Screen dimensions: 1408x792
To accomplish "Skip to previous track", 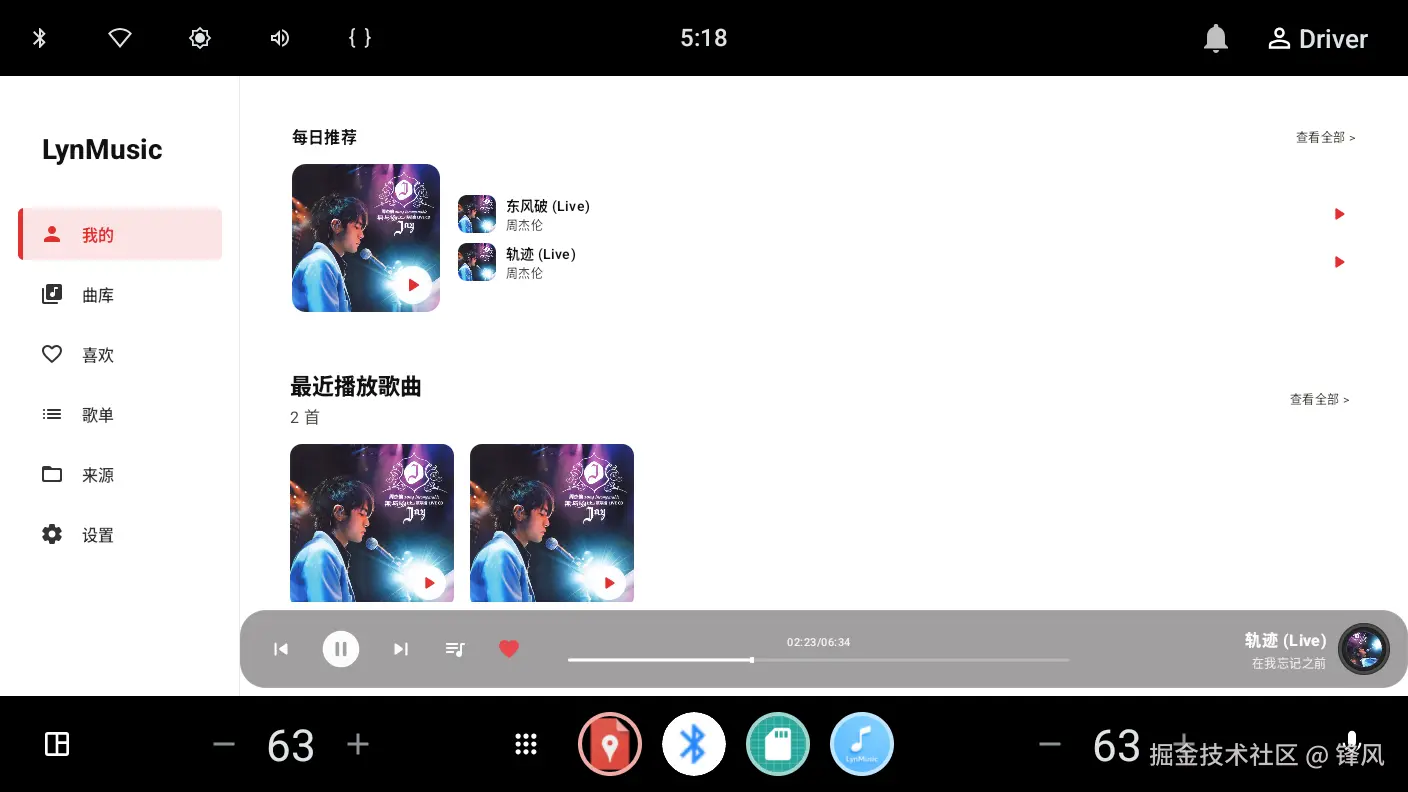I will [x=281, y=649].
